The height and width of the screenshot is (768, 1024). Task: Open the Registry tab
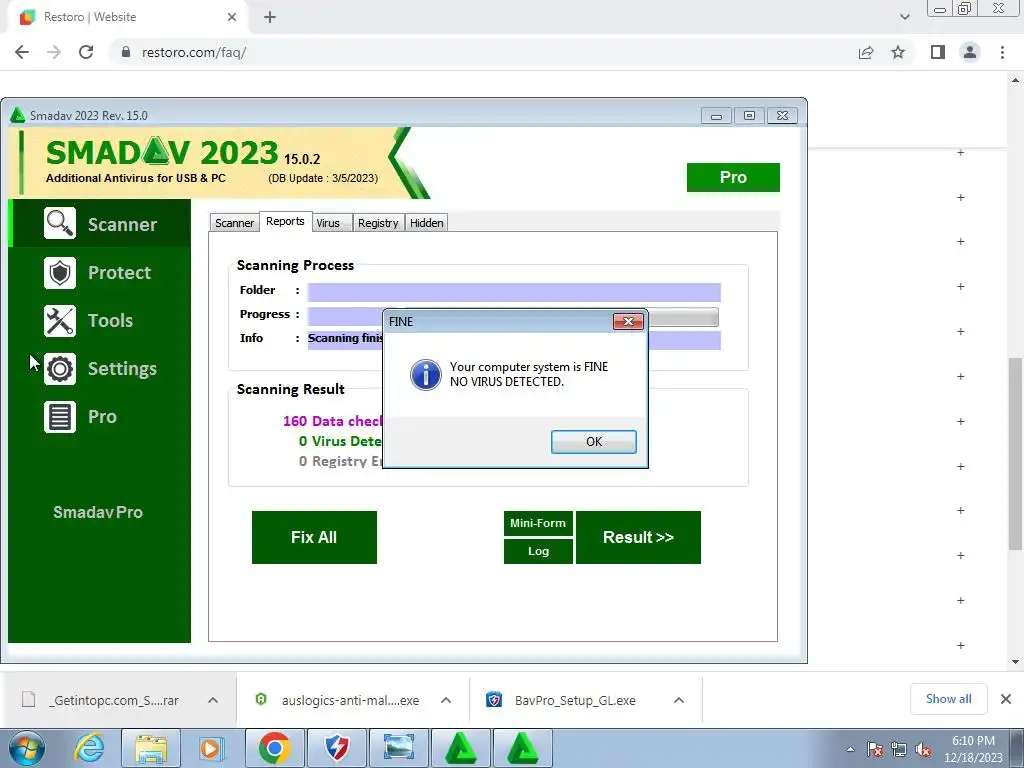(x=378, y=223)
